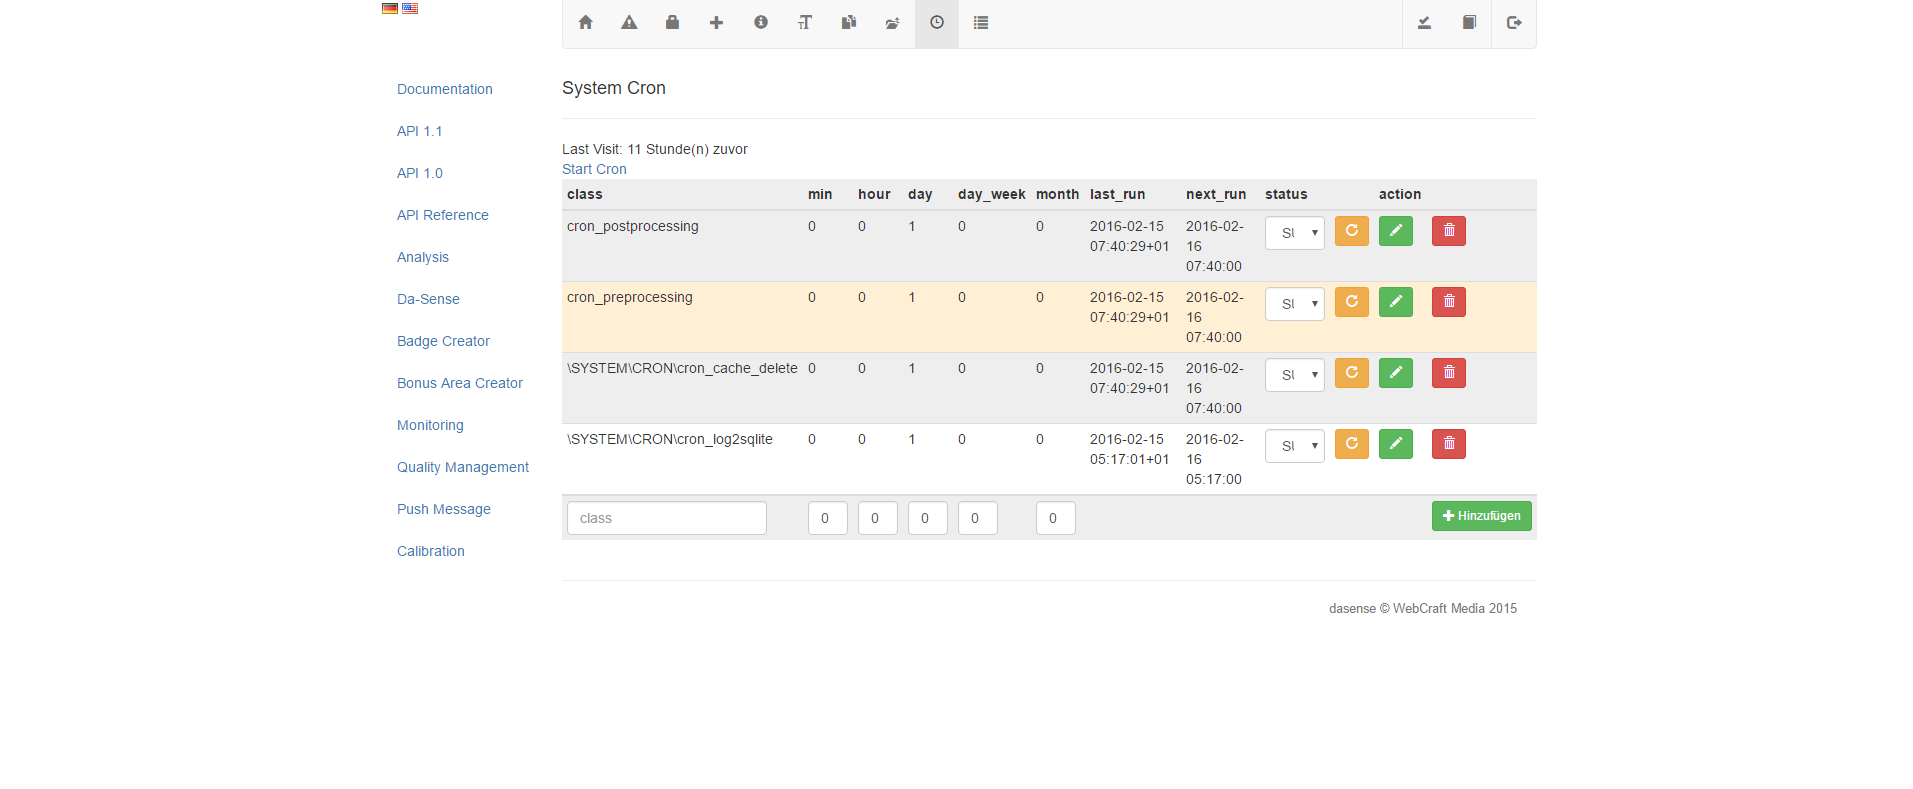
Task: Switch language using the US flag
Action: 410,8
